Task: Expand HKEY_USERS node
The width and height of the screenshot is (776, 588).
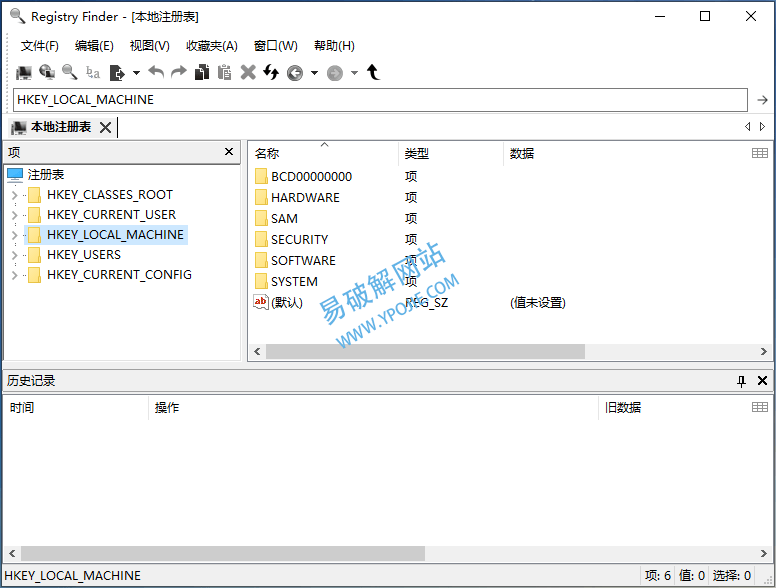Action: 14,255
